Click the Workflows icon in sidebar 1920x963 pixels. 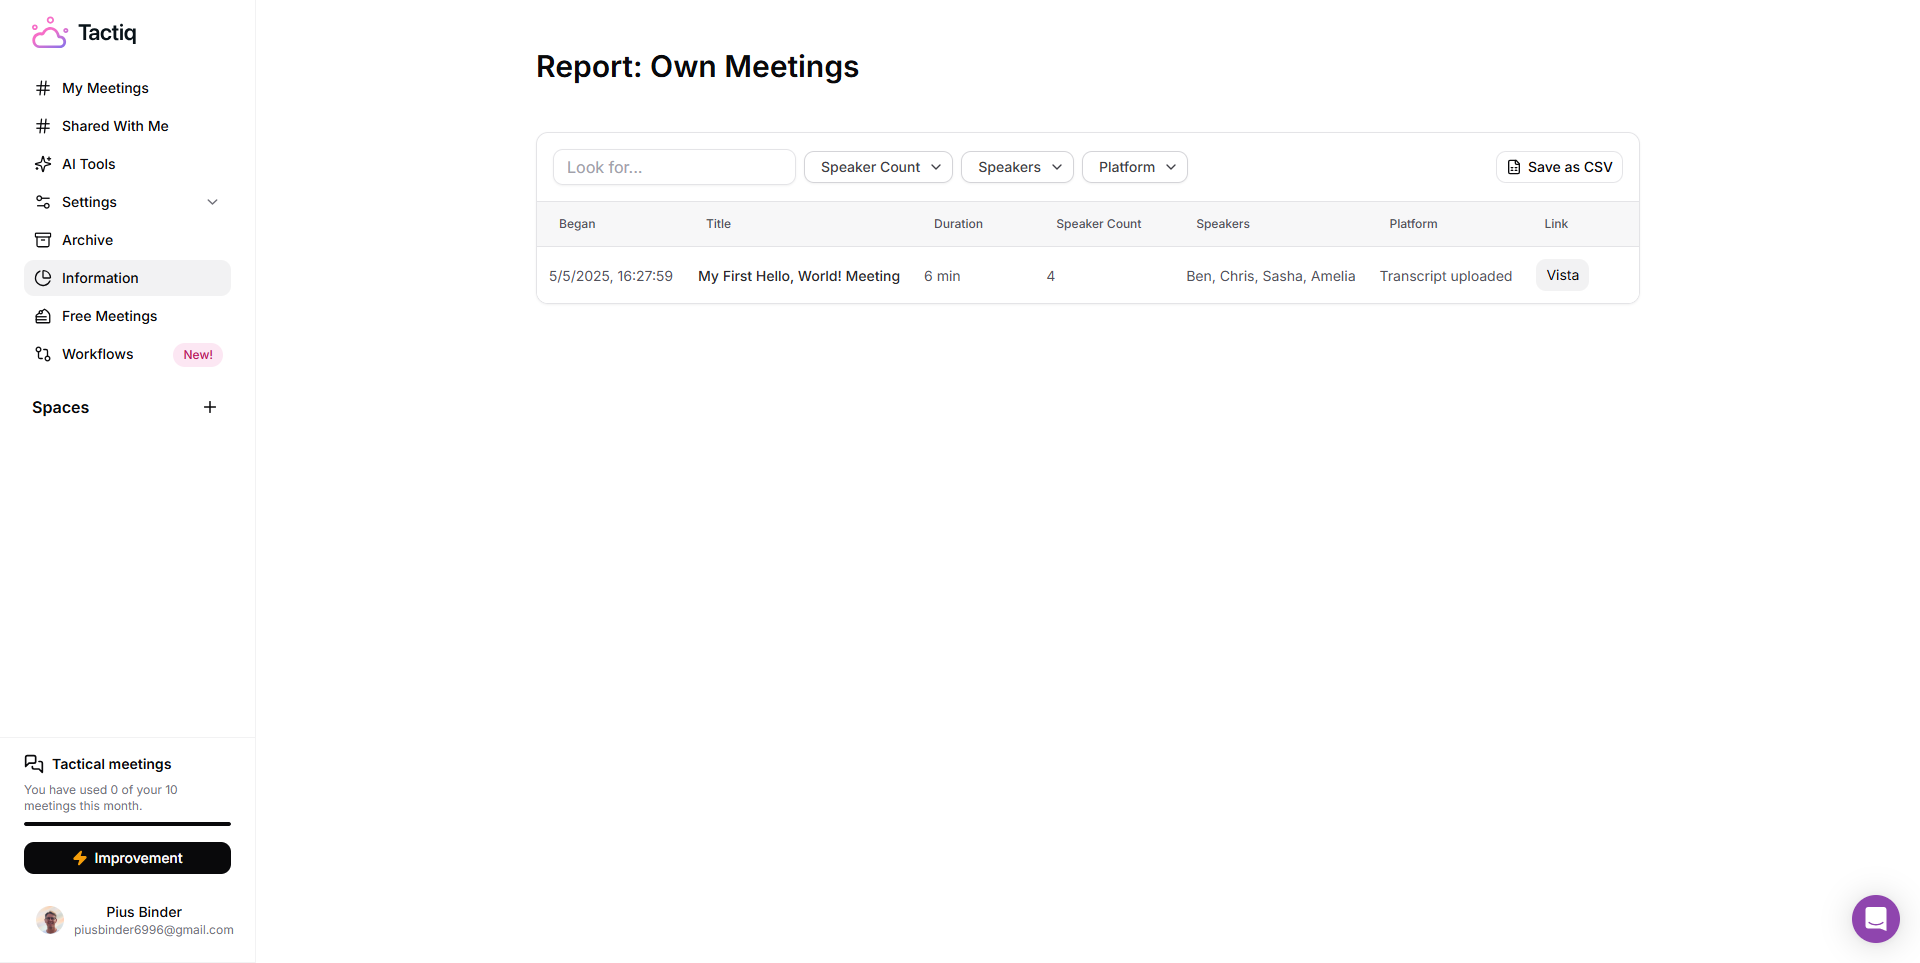pyautogui.click(x=43, y=354)
